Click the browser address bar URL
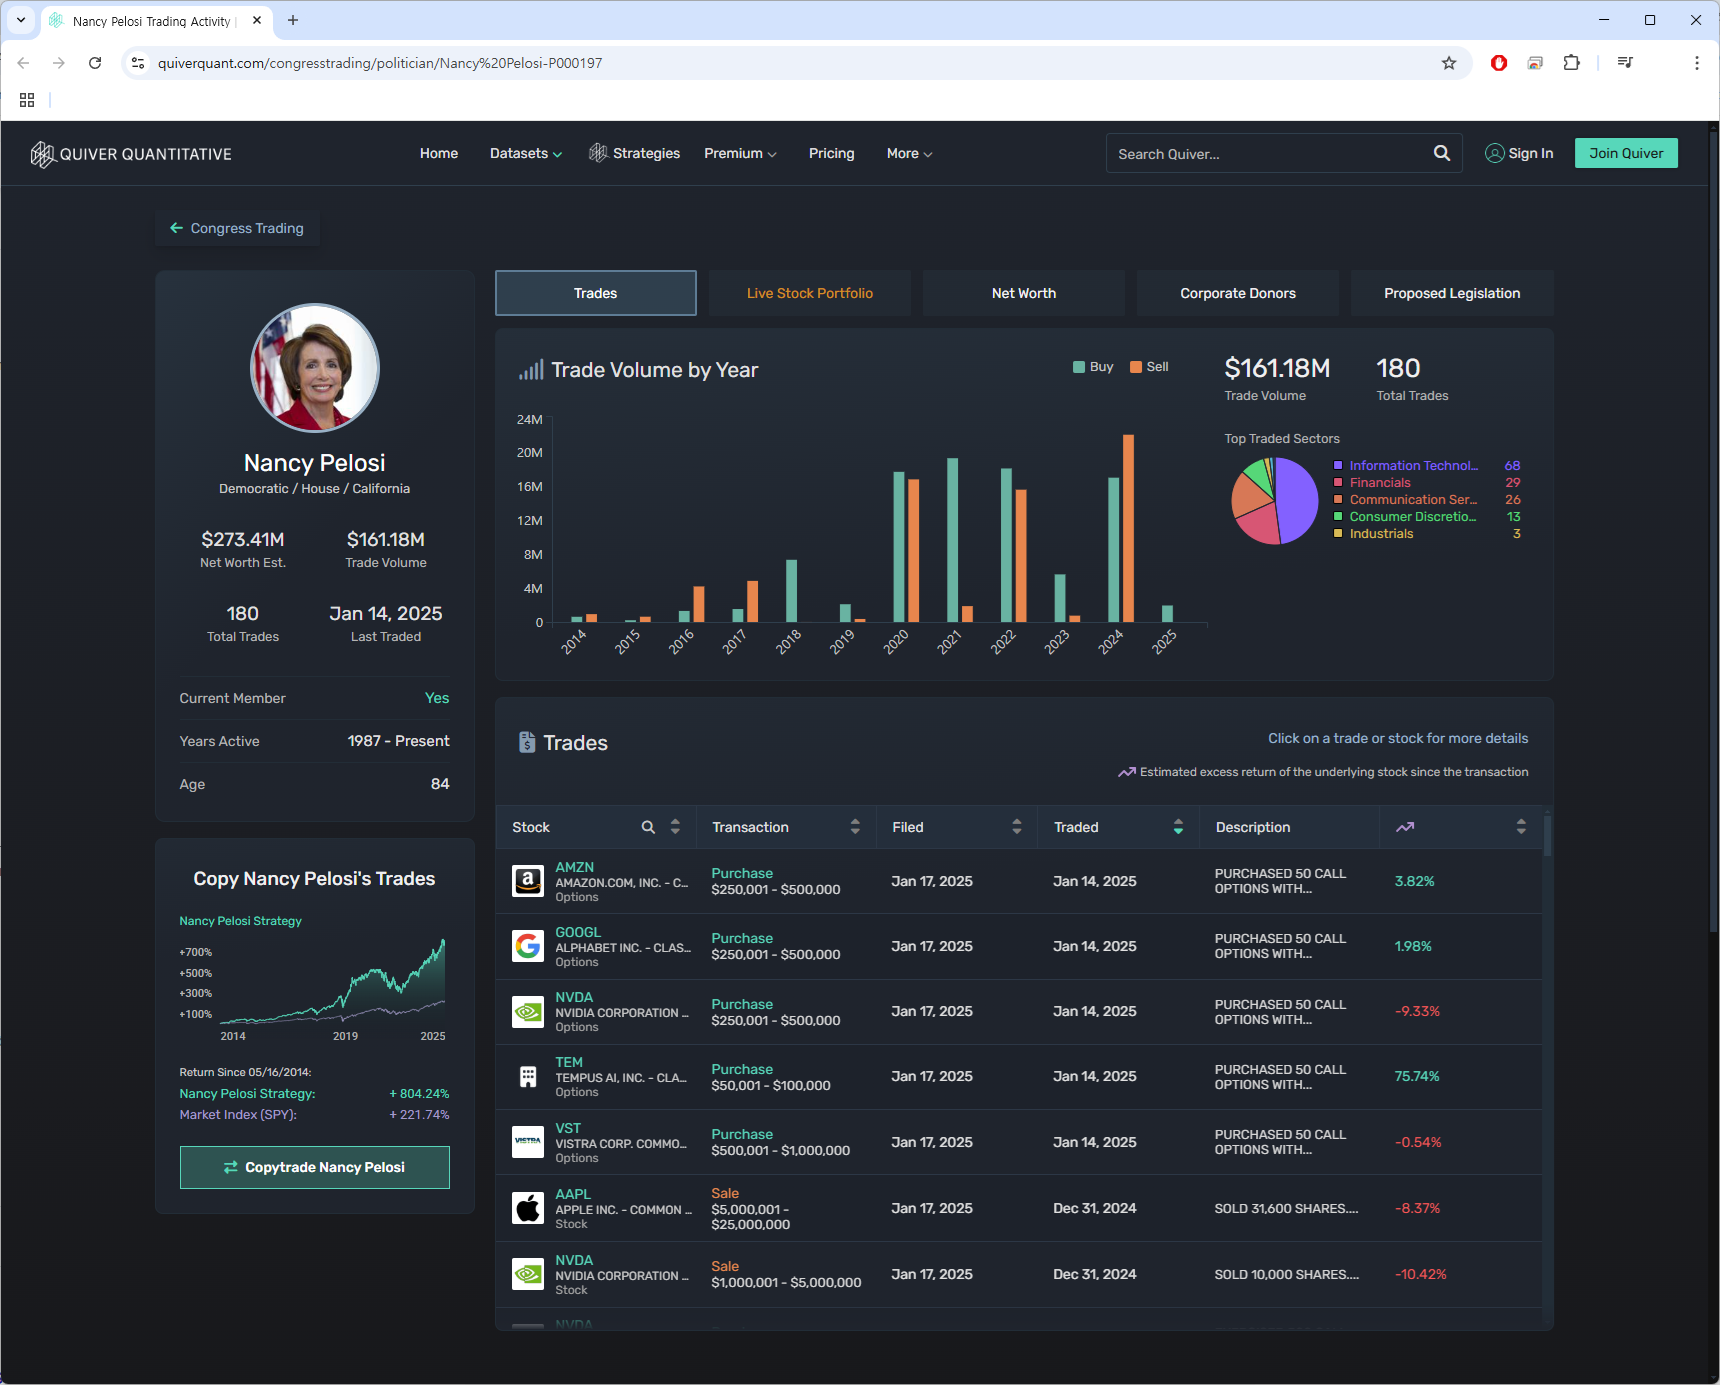1720x1385 pixels. pos(380,63)
